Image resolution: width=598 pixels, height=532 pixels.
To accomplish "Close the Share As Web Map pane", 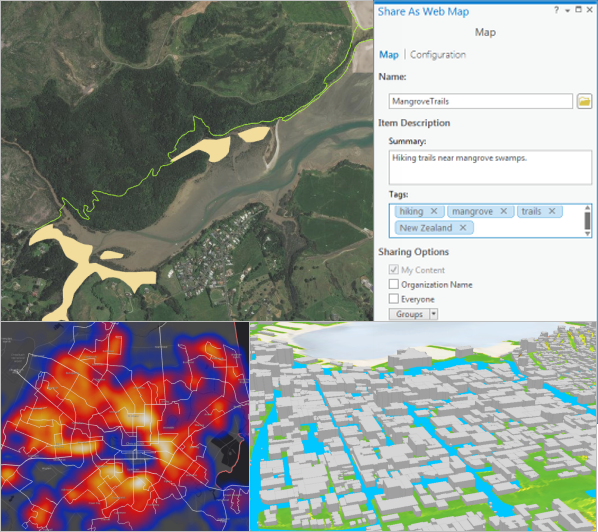I will pos(590,10).
